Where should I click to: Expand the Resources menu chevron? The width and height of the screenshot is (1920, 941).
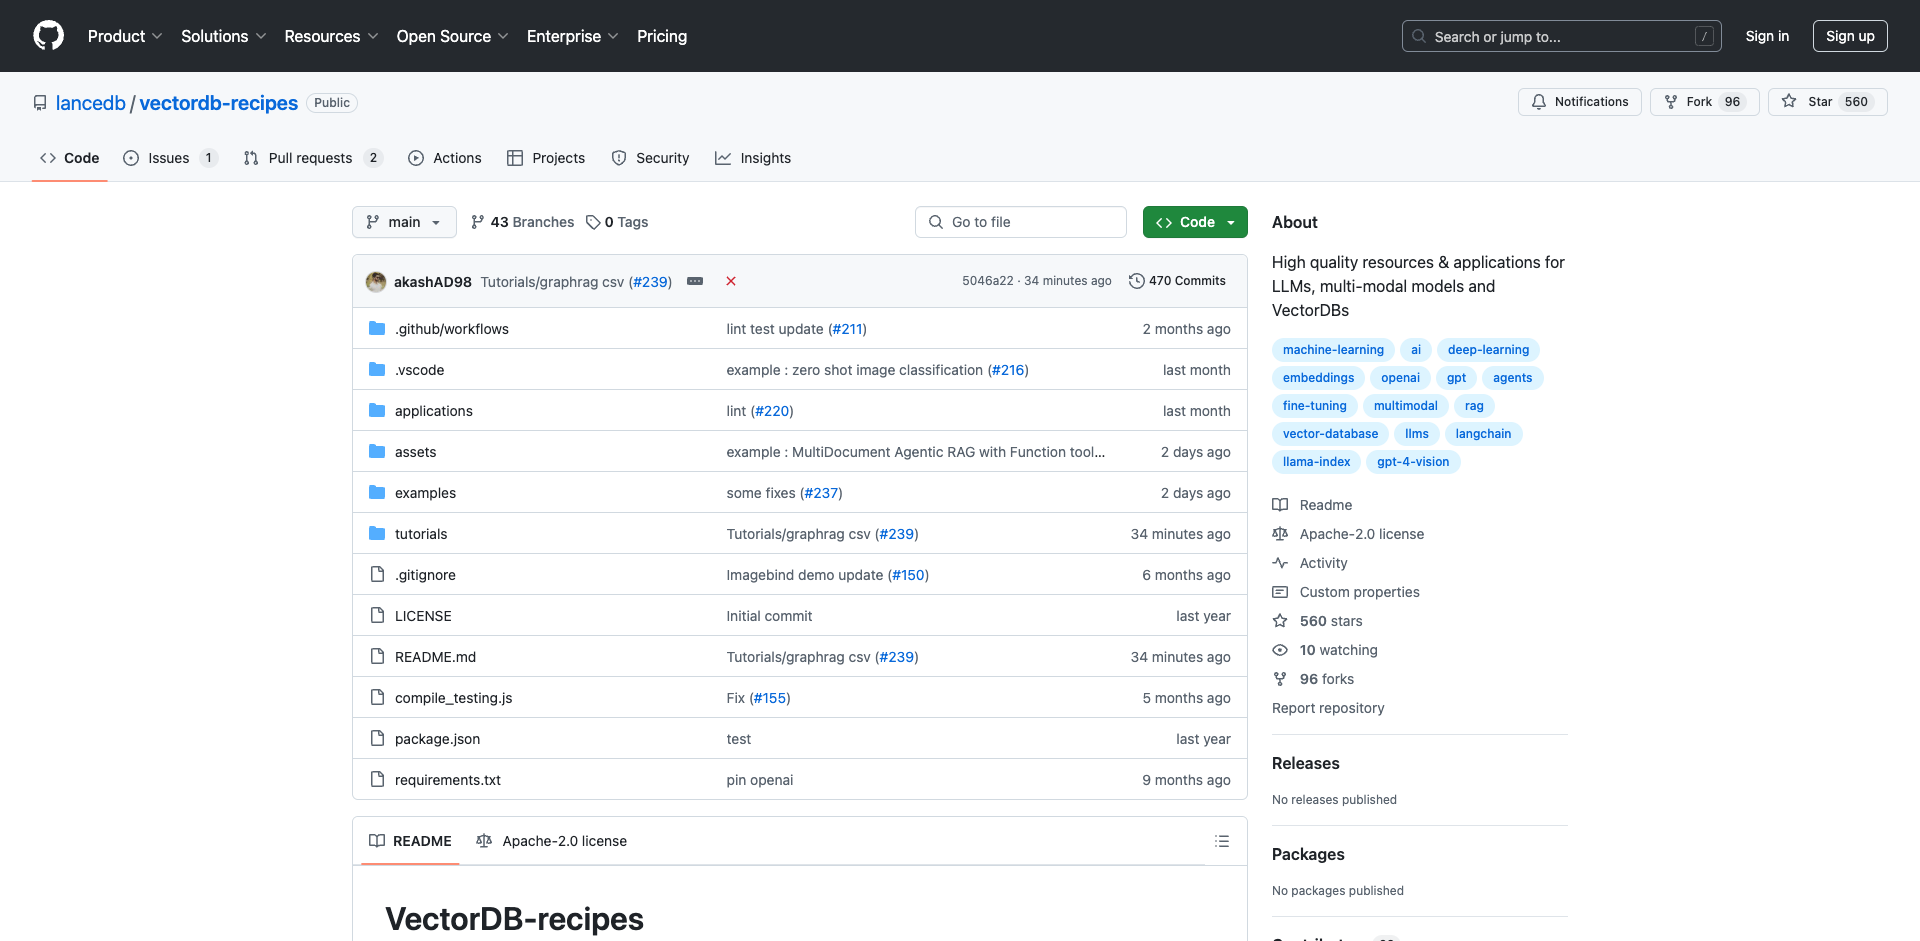pyautogui.click(x=373, y=36)
